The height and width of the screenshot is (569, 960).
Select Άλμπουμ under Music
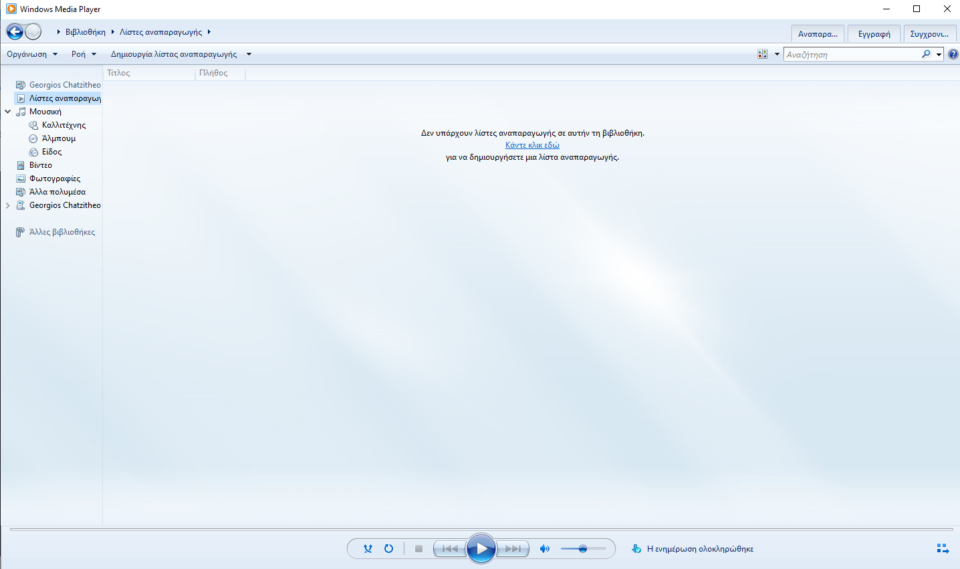click(59, 138)
